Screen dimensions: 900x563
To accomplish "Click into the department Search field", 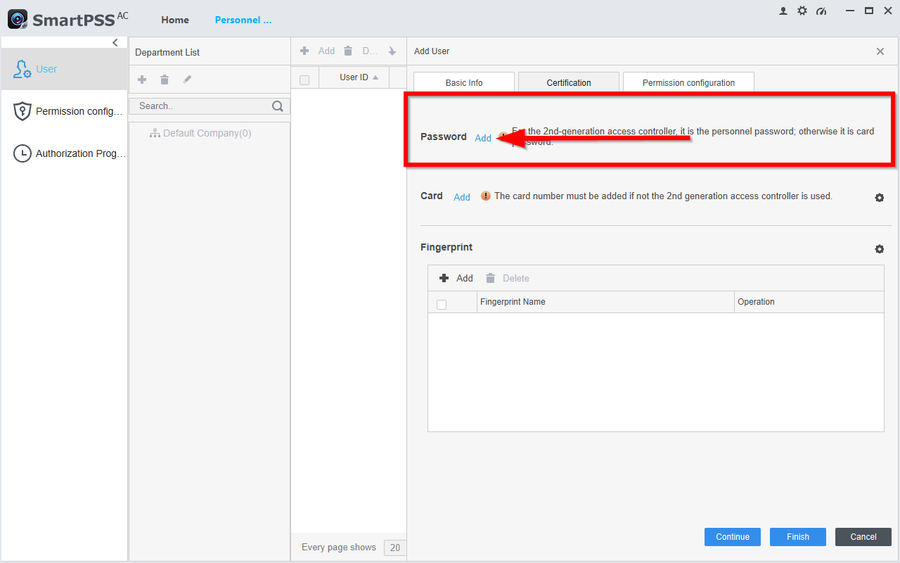I will coord(200,106).
